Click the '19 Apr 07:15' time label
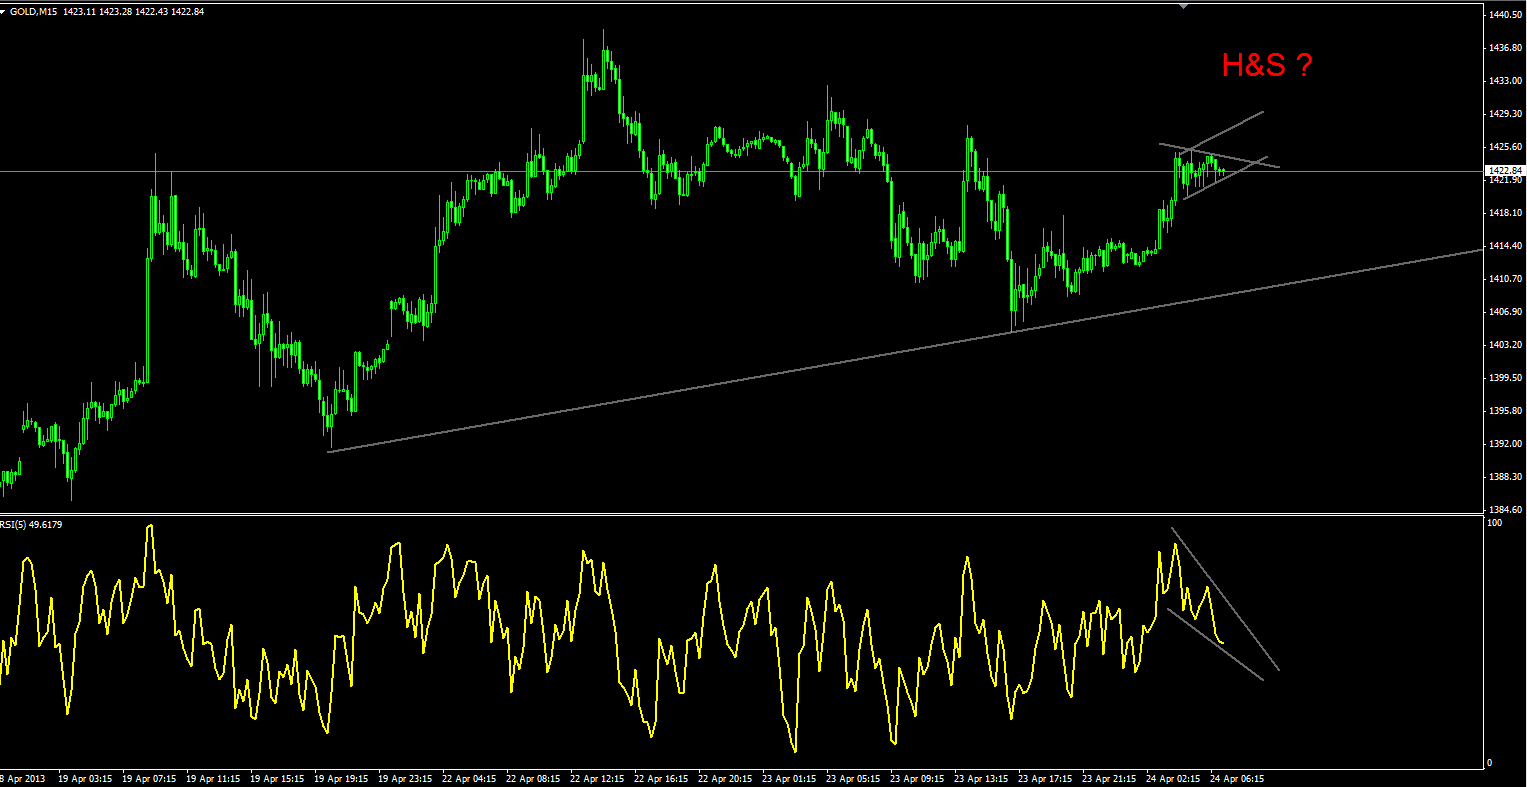Image resolution: width=1527 pixels, height=787 pixels. point(149,778)
